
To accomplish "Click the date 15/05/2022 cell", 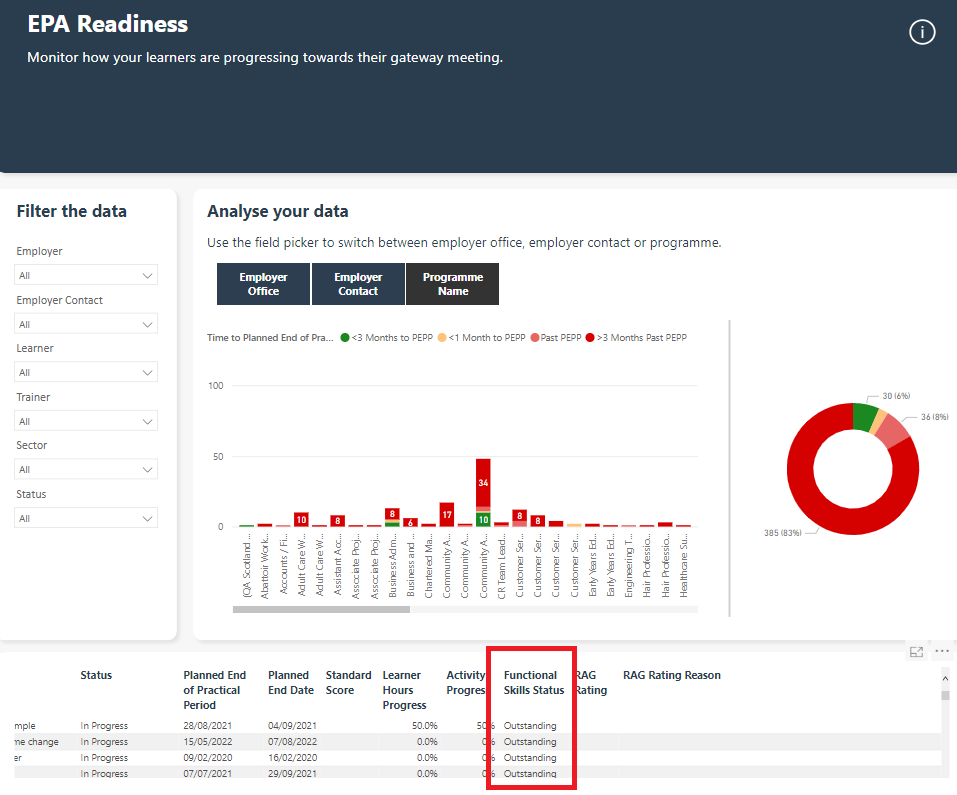I will [208, 741].
